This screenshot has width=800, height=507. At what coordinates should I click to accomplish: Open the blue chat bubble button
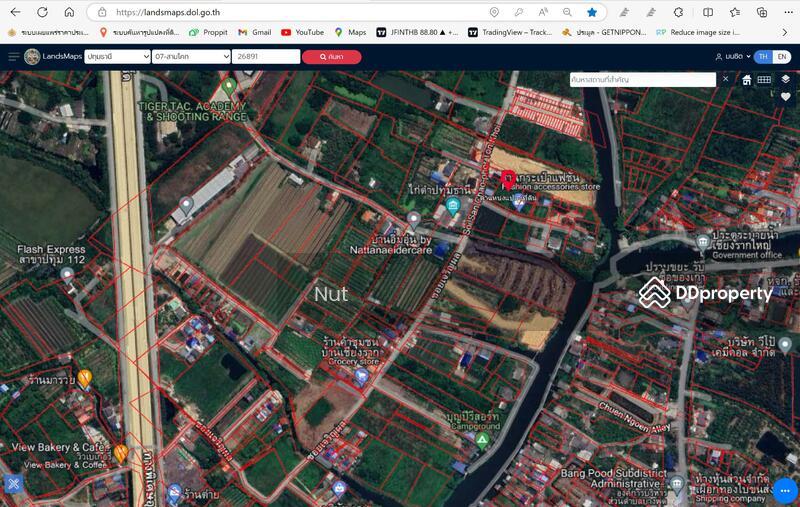click(785, 491)
